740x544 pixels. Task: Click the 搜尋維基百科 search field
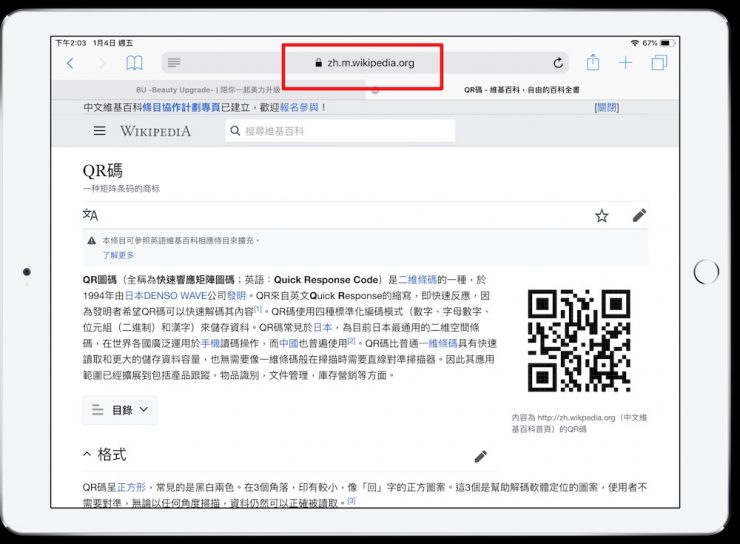[x=340, y=131]
